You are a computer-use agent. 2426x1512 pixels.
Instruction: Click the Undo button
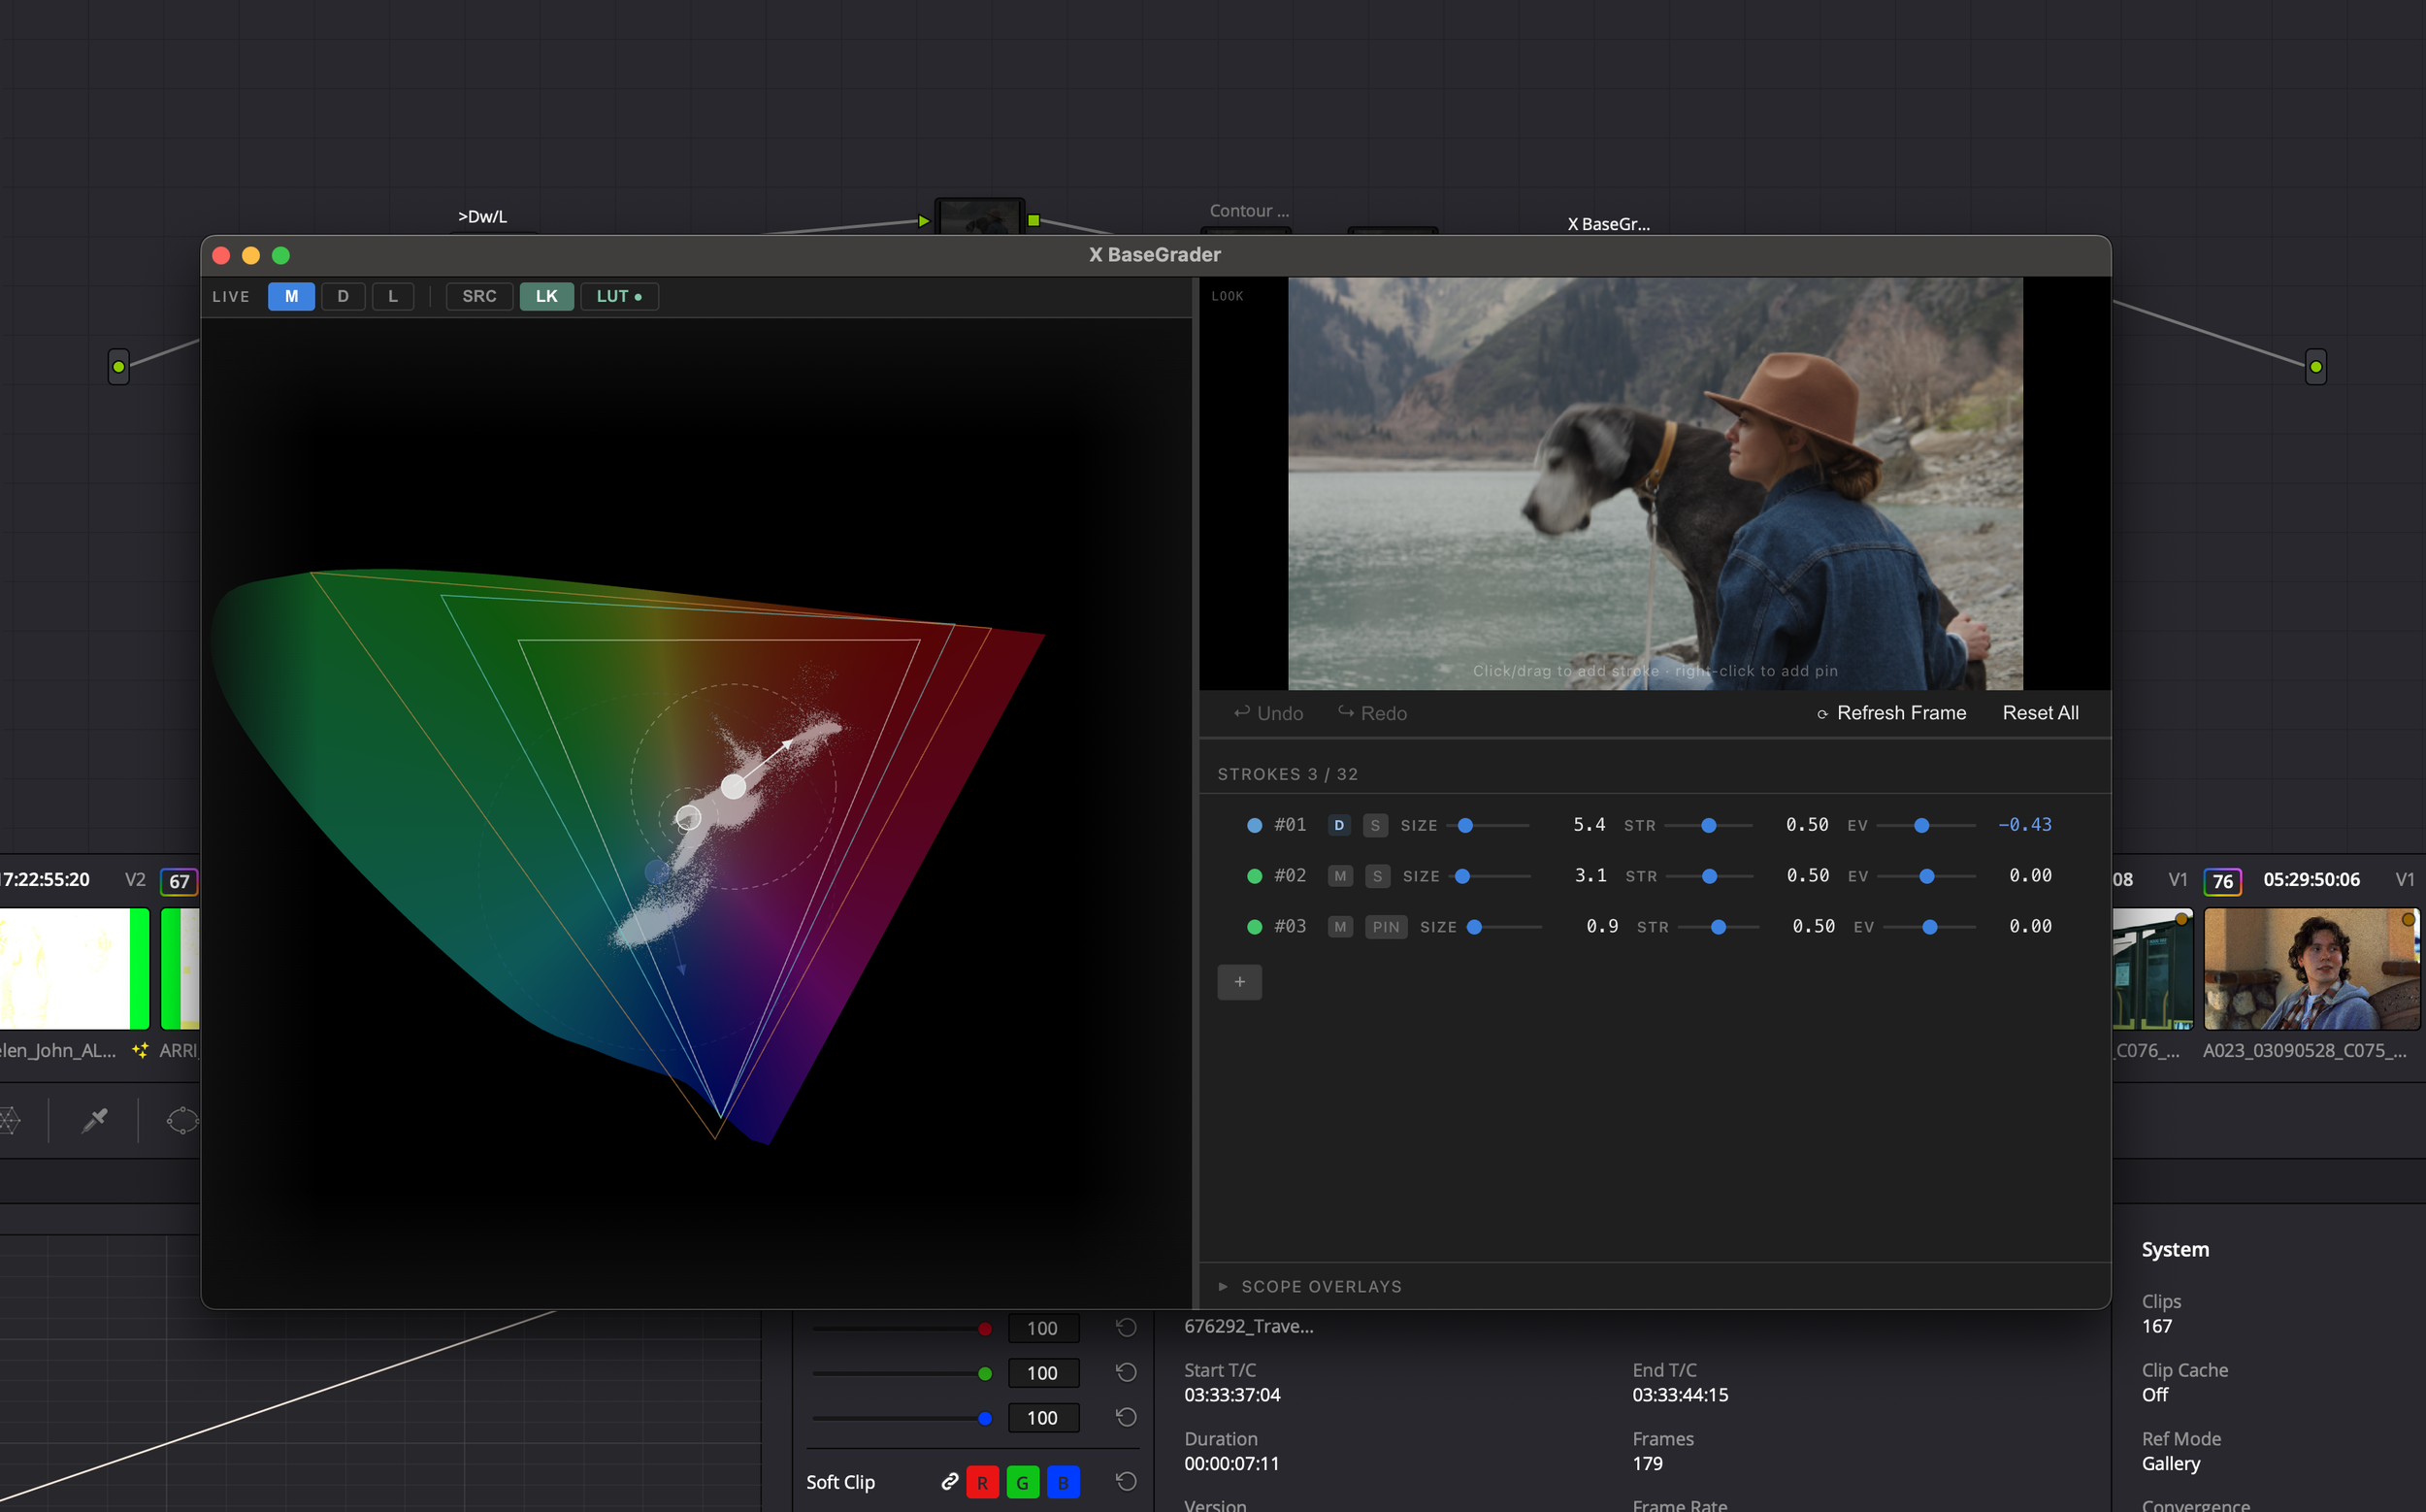tap(1268, 713)
